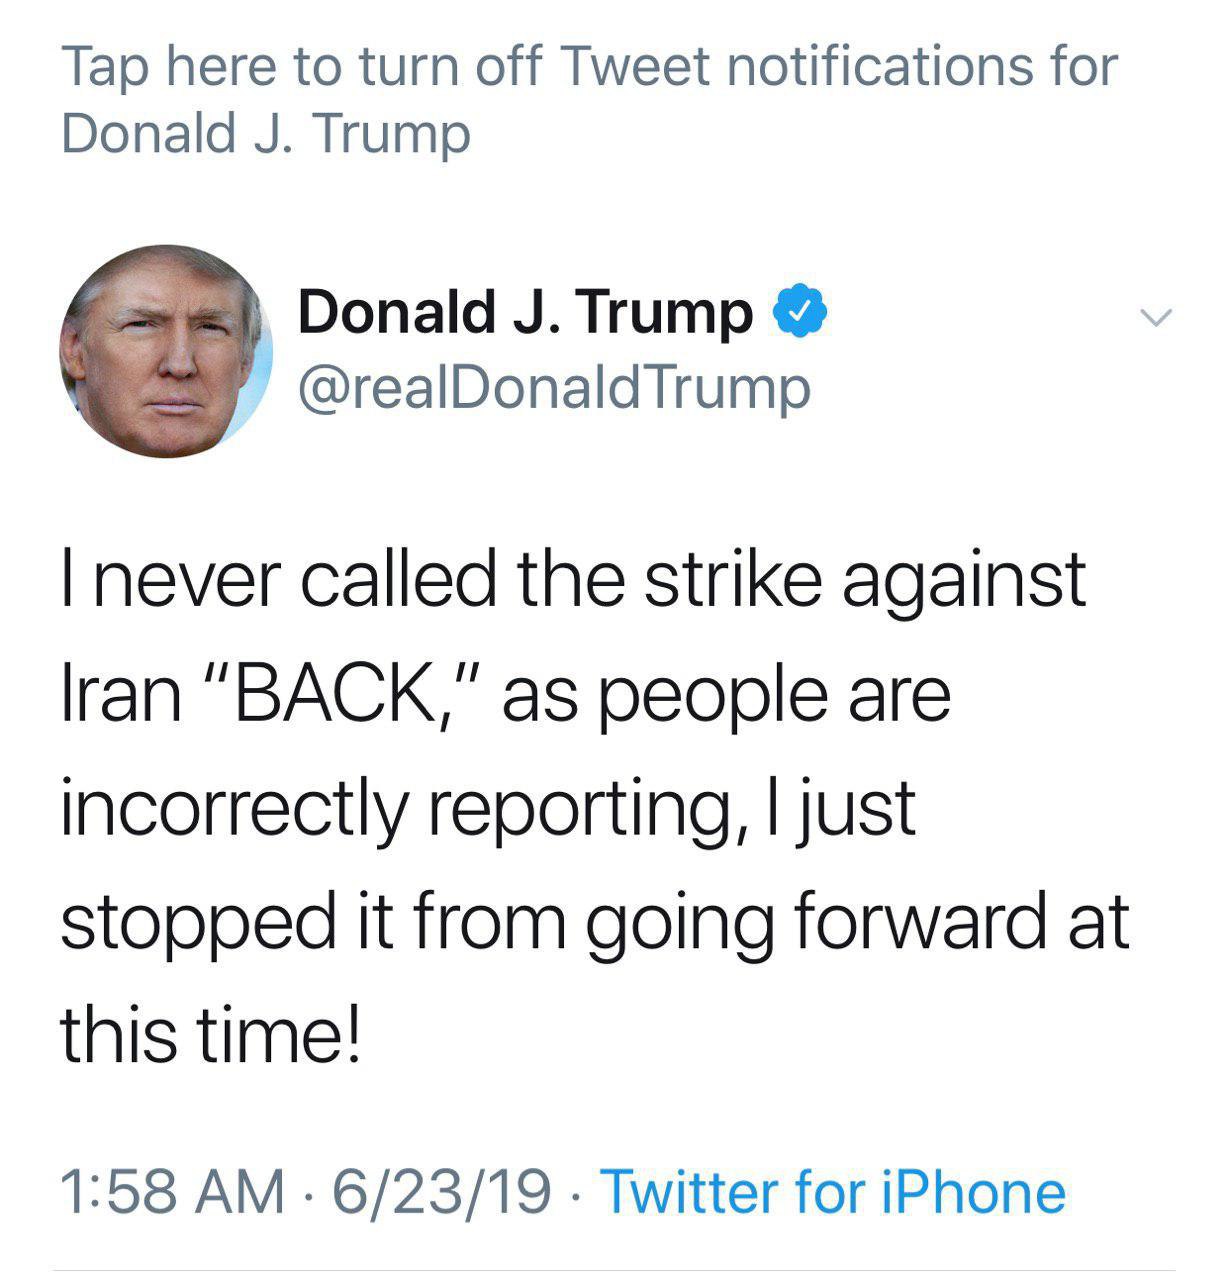This screenshot has height=1280, width=1229.
Task: Click the 6/23/19 date
Action: pos(441,1191)
